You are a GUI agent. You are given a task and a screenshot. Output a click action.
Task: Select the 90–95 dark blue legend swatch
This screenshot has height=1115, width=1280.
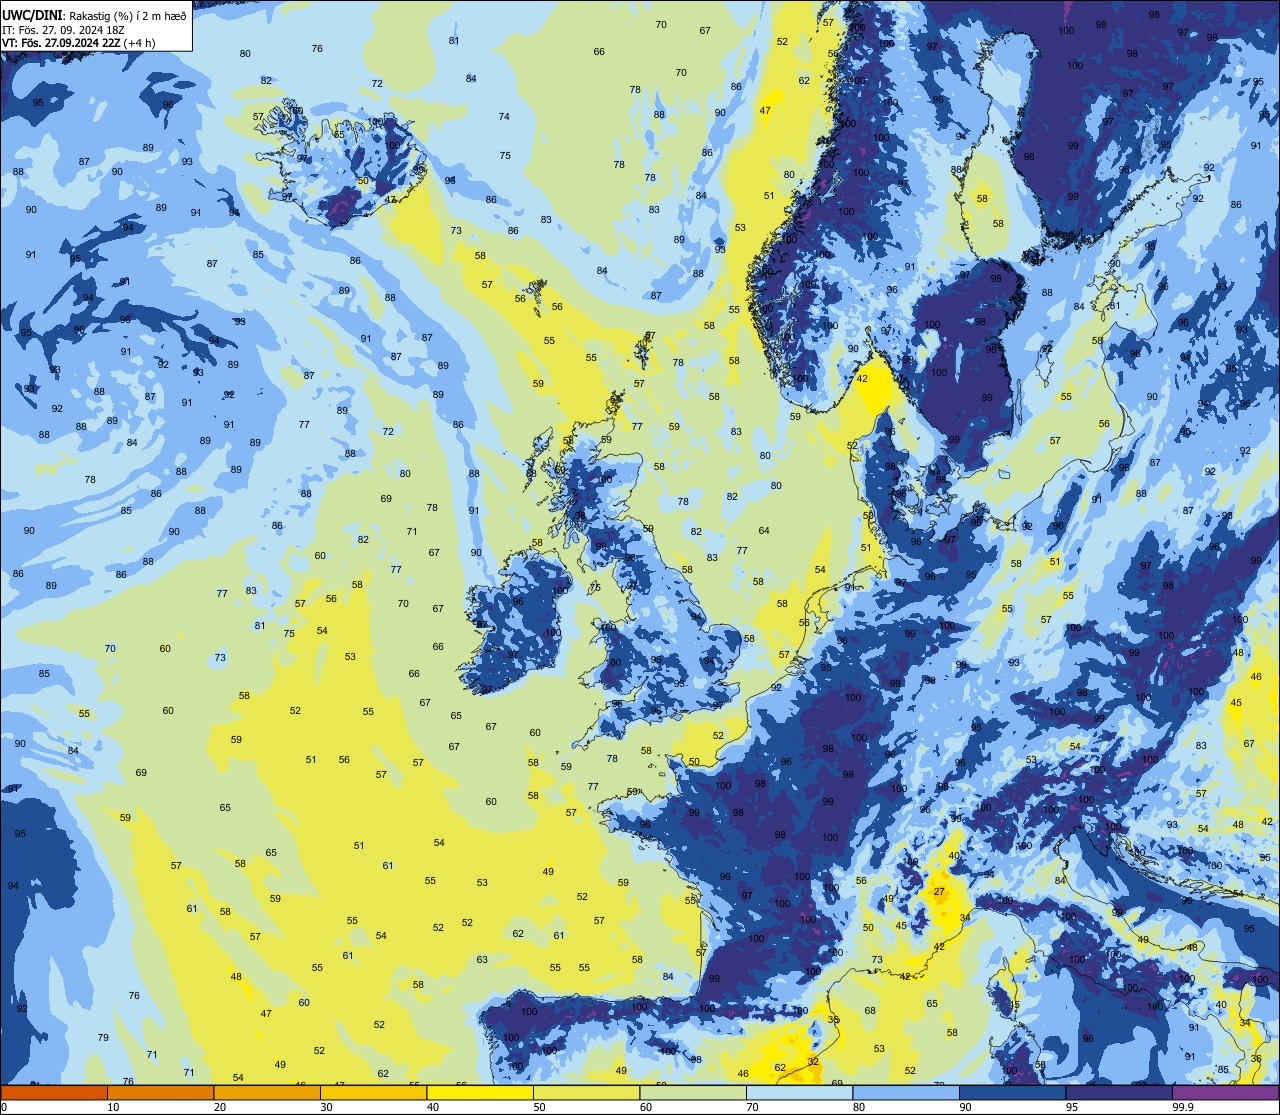click(x=1012, y=1092)
